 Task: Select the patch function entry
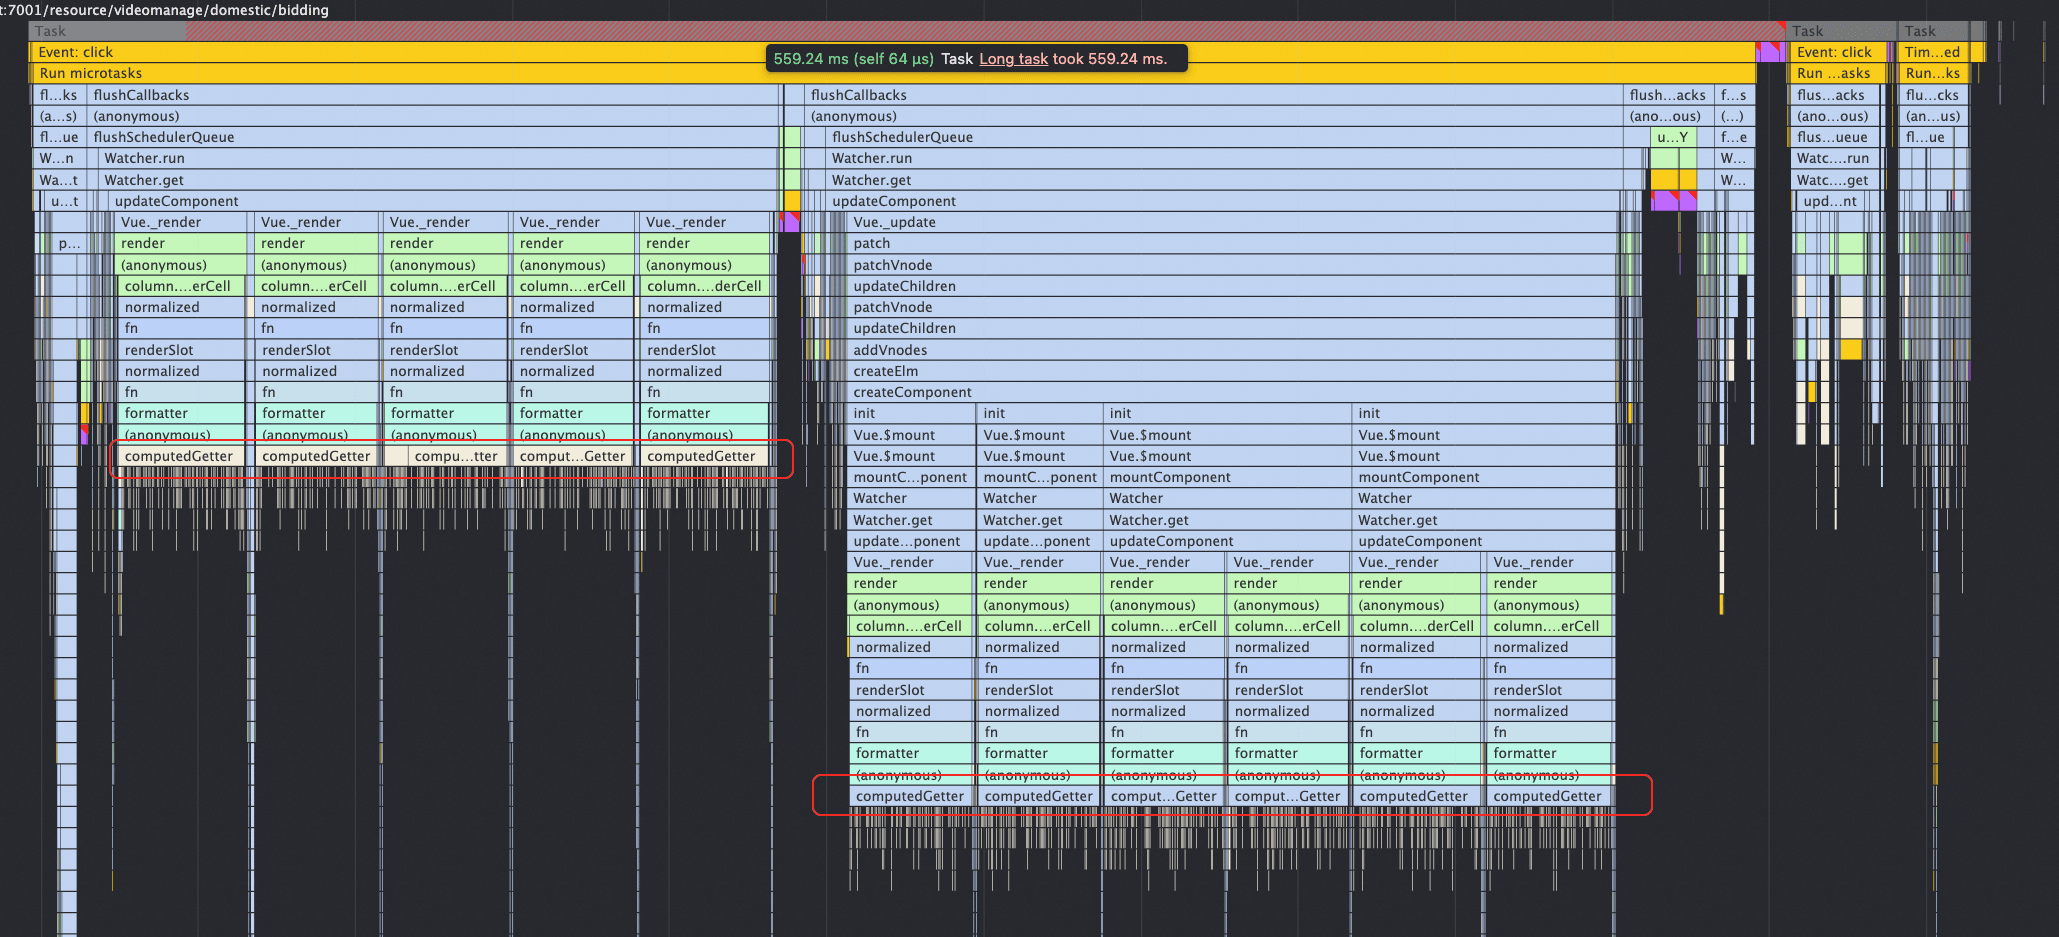tap(1231, 243)
